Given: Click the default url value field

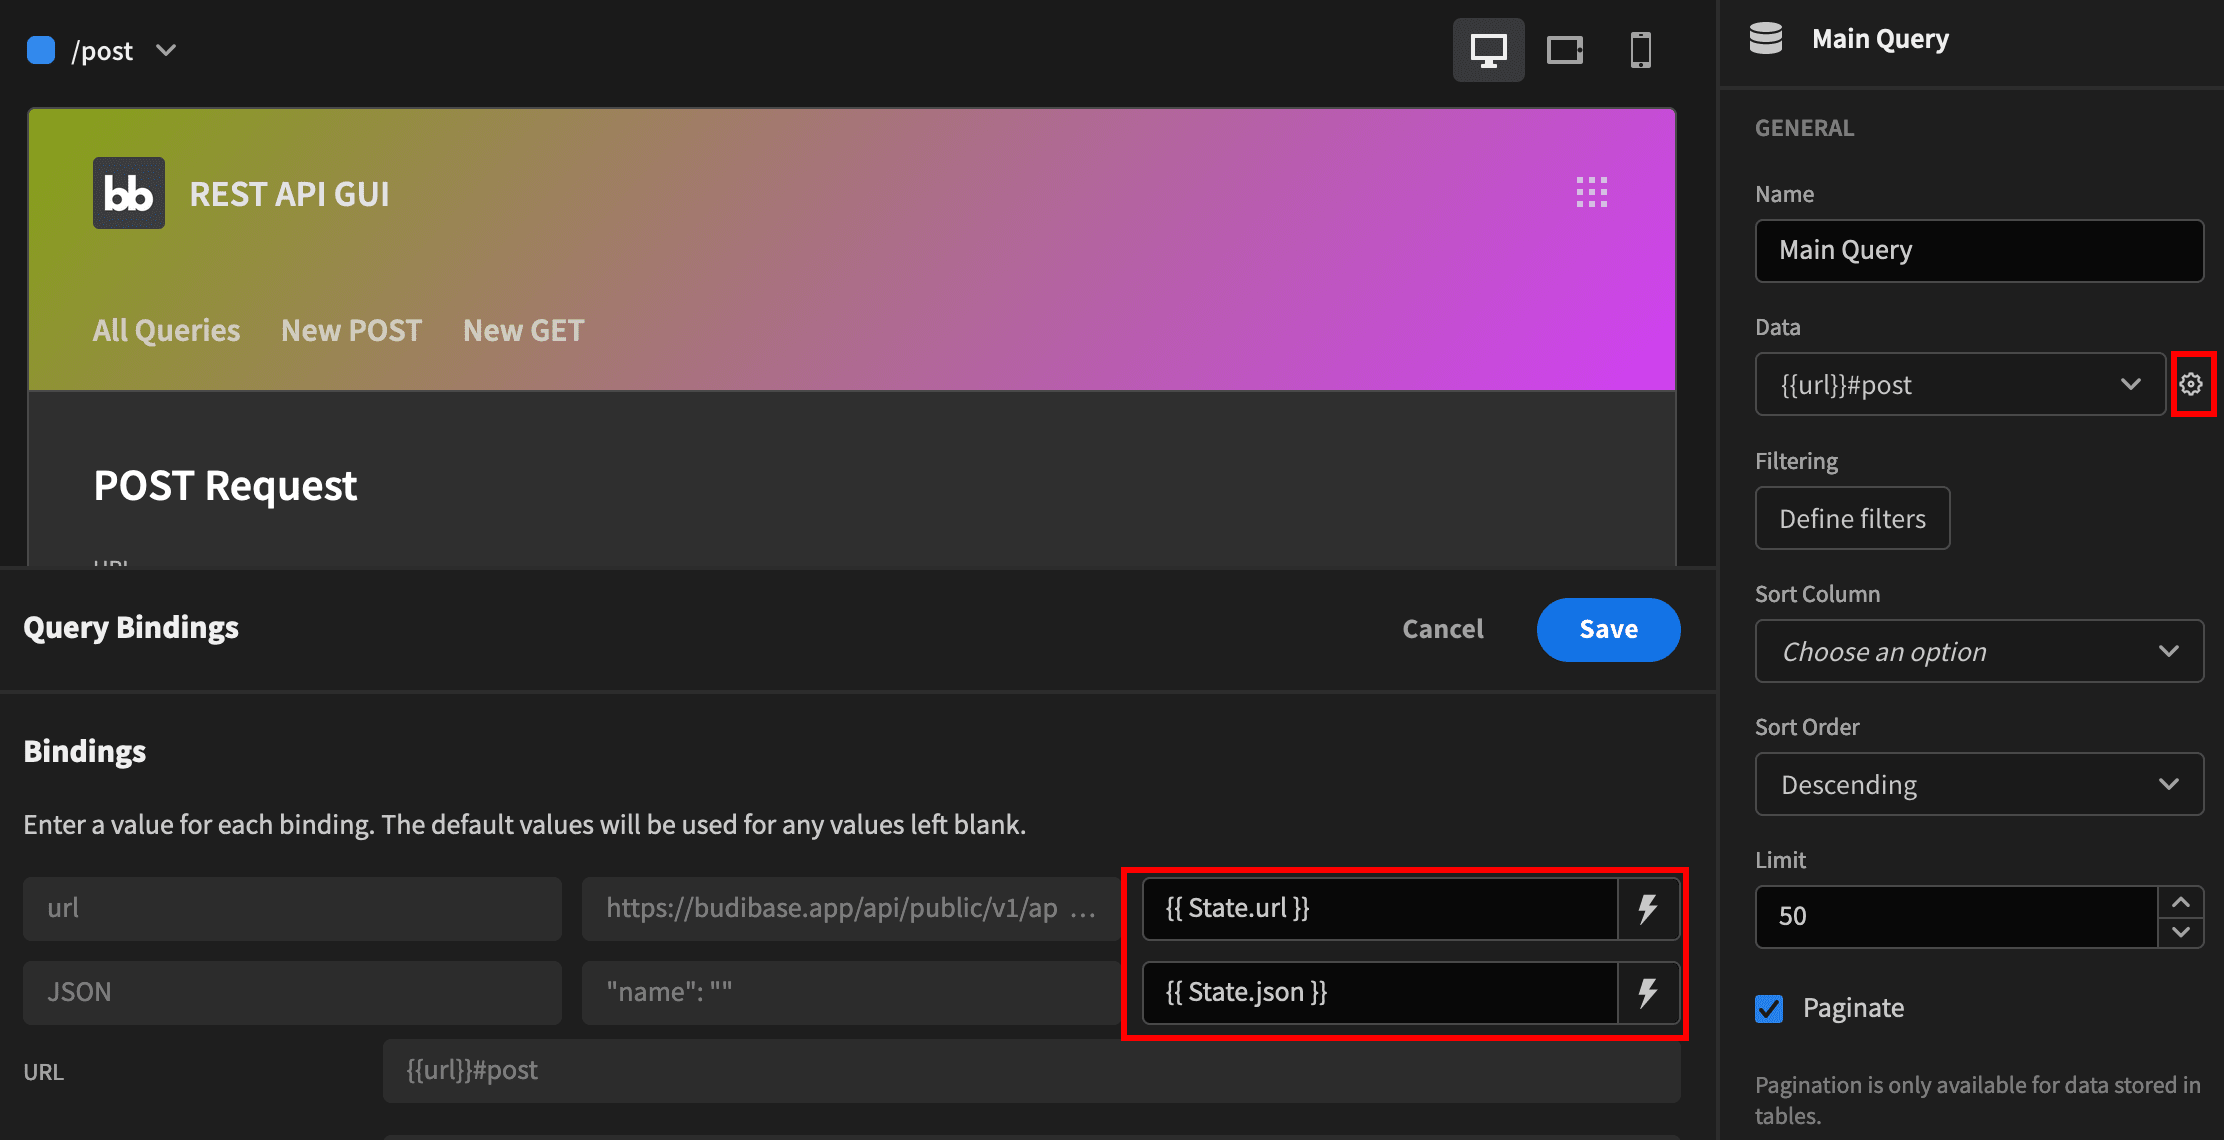Looking at the screenshot, I should (851, 909).
